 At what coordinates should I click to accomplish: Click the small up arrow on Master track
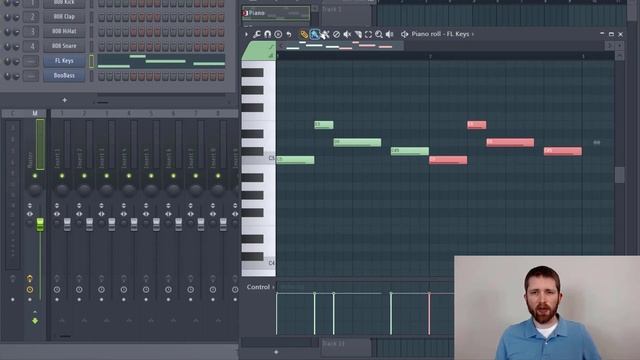pyautogui.click(x=35, y=312)
